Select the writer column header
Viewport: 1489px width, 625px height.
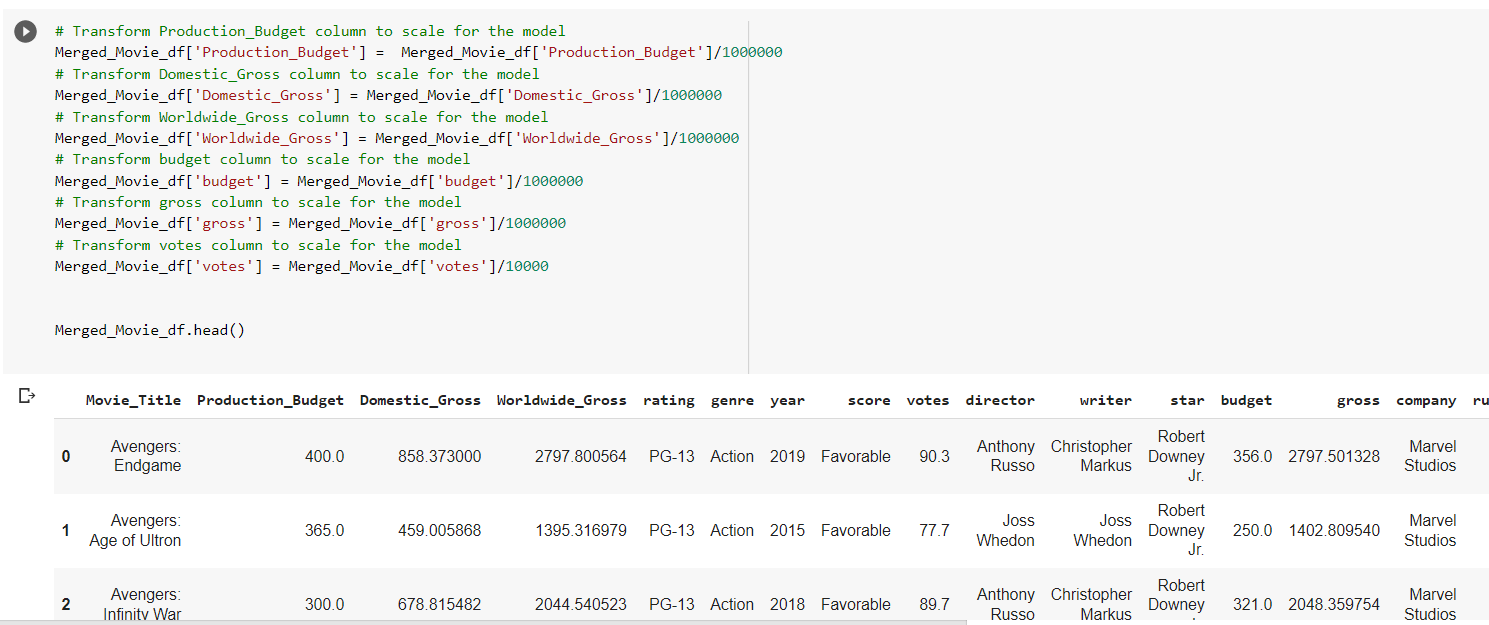pos(1106,400)
